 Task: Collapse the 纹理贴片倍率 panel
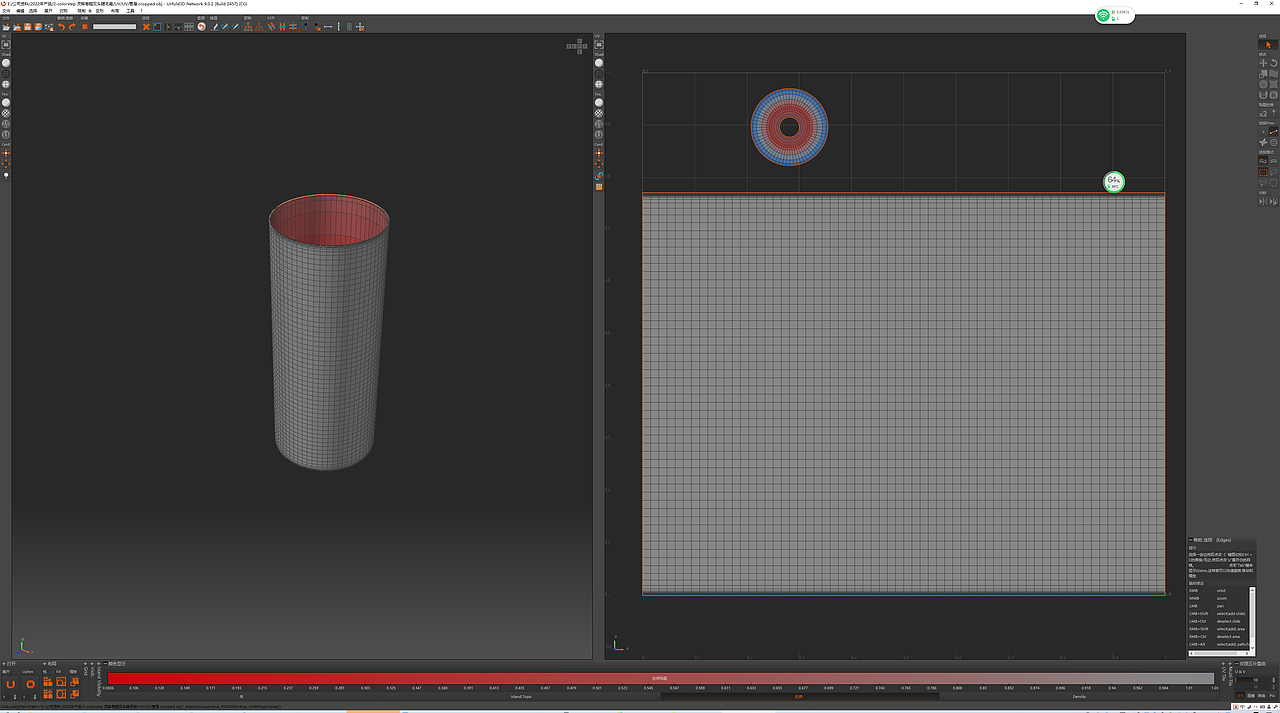[1237, 663]
